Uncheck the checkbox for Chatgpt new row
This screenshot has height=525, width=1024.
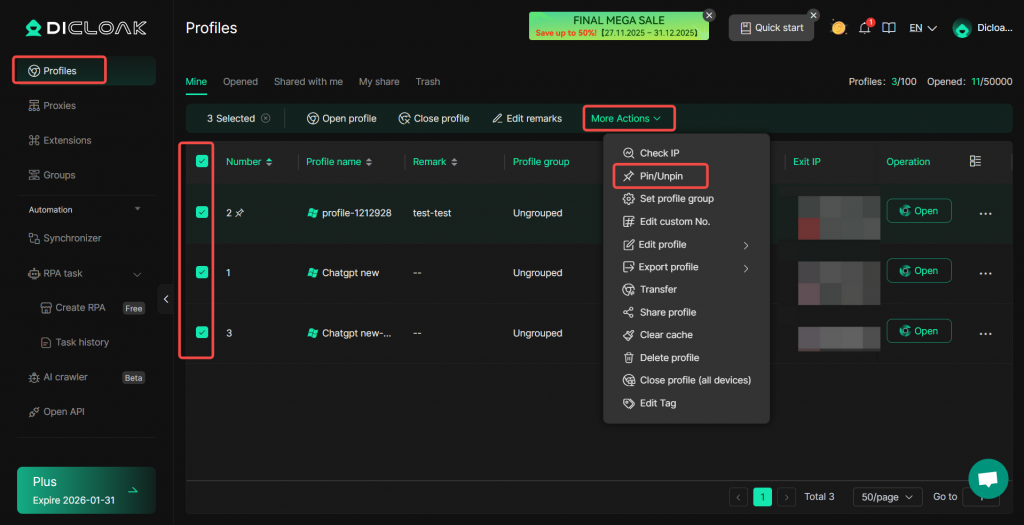pyautogui.click(x=202, y=272)
